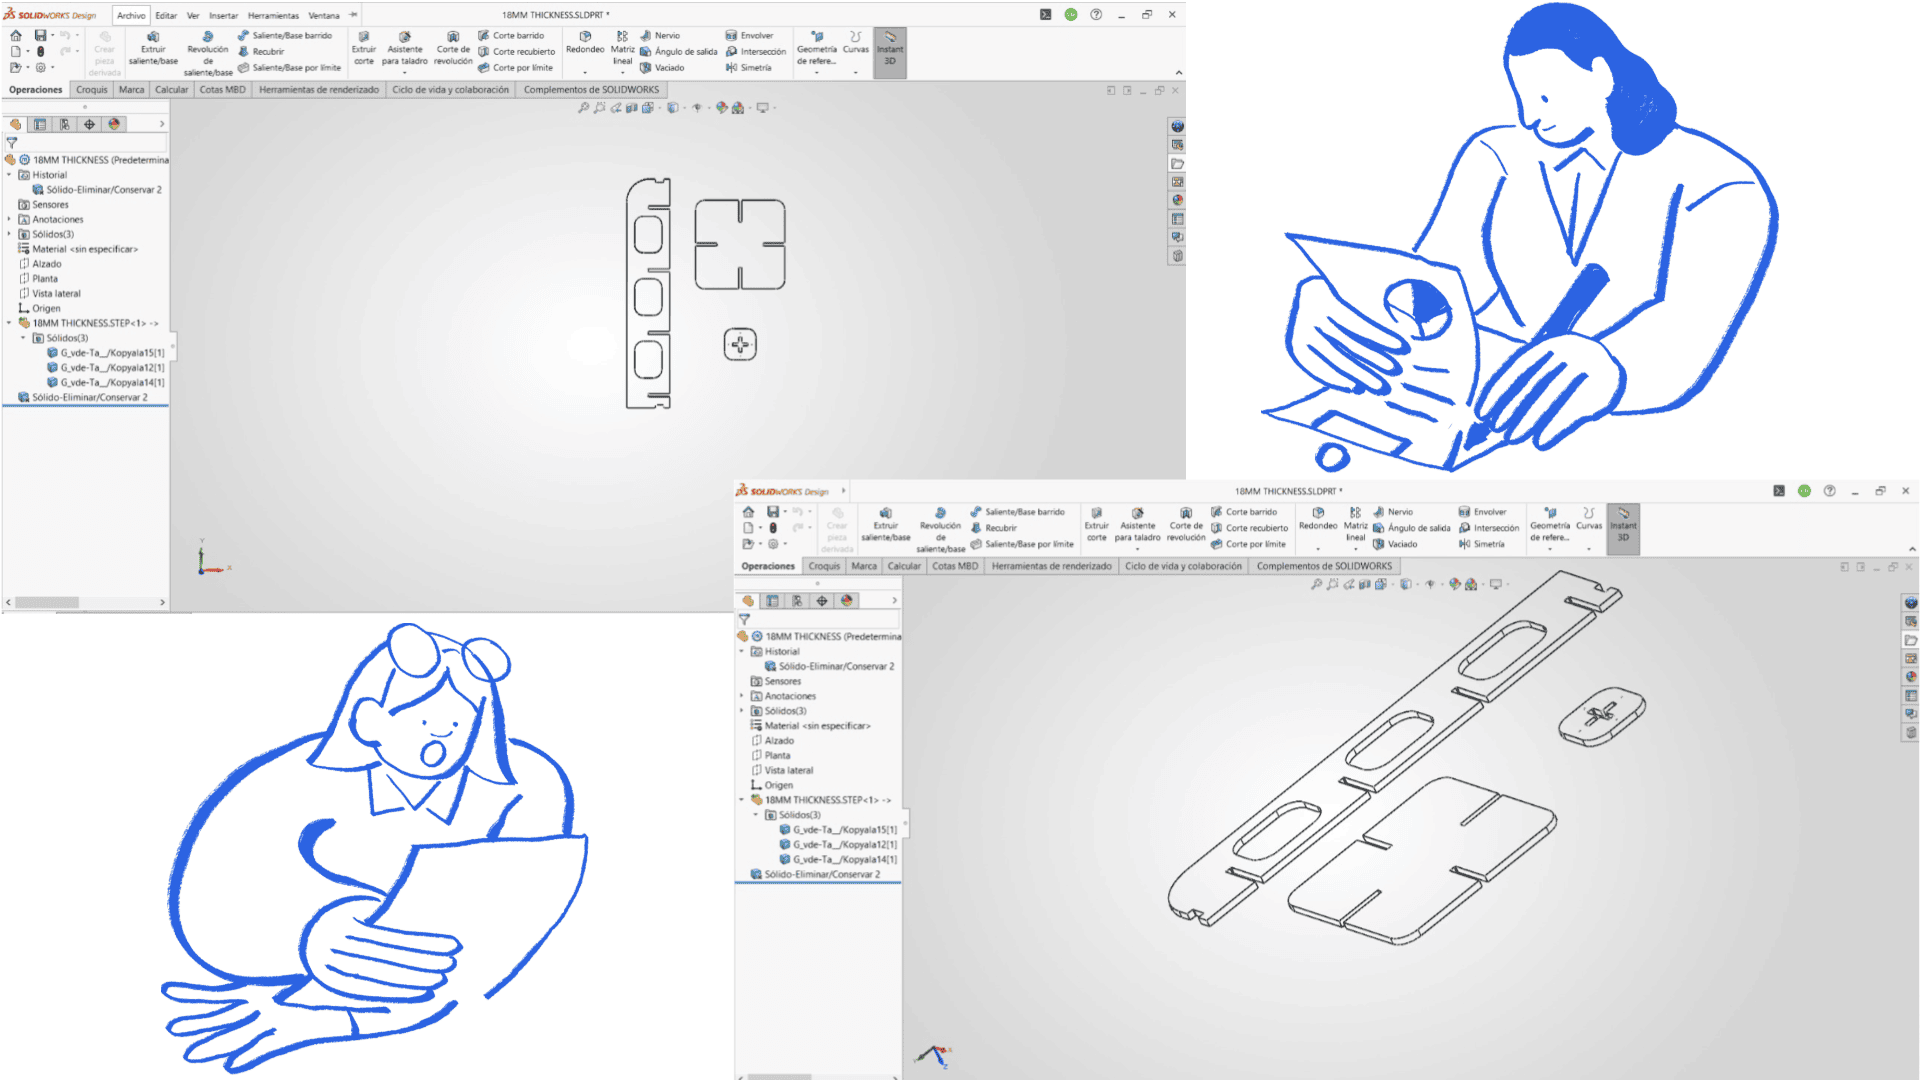
Task: Switch to Croquis tab in the isometric-view window
Action: [x=824, y=566]
